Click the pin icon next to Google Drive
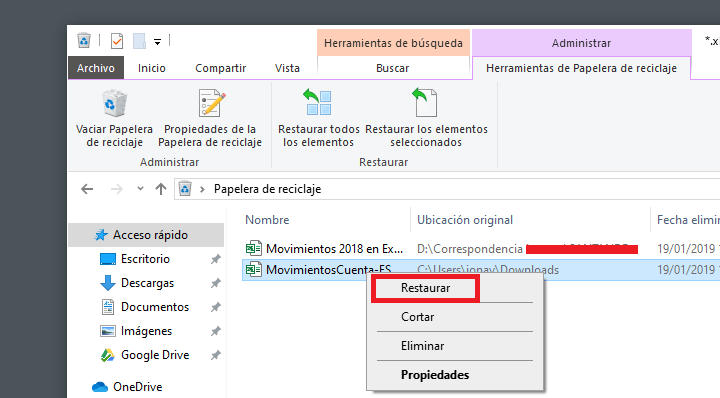Screen dimensions: 720x398 [215, 355]
